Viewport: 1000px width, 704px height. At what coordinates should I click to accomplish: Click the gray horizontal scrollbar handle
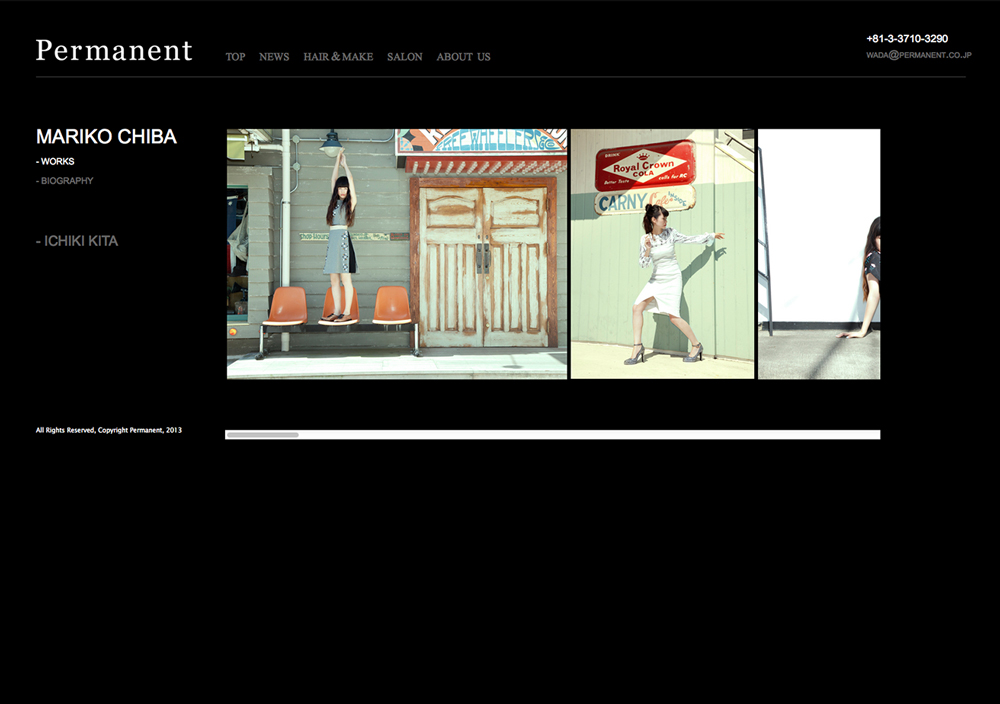[x=262, y=435]
